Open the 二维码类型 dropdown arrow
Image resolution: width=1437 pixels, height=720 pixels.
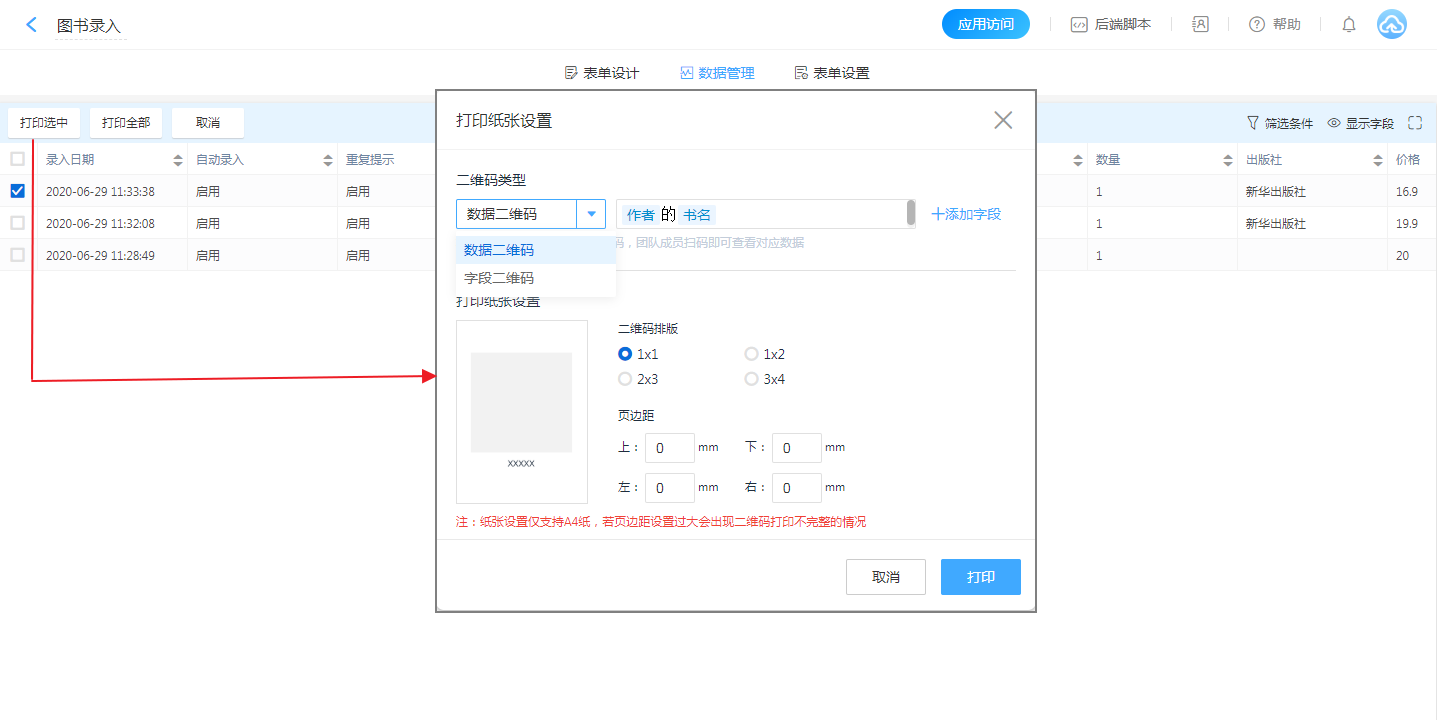591,214
